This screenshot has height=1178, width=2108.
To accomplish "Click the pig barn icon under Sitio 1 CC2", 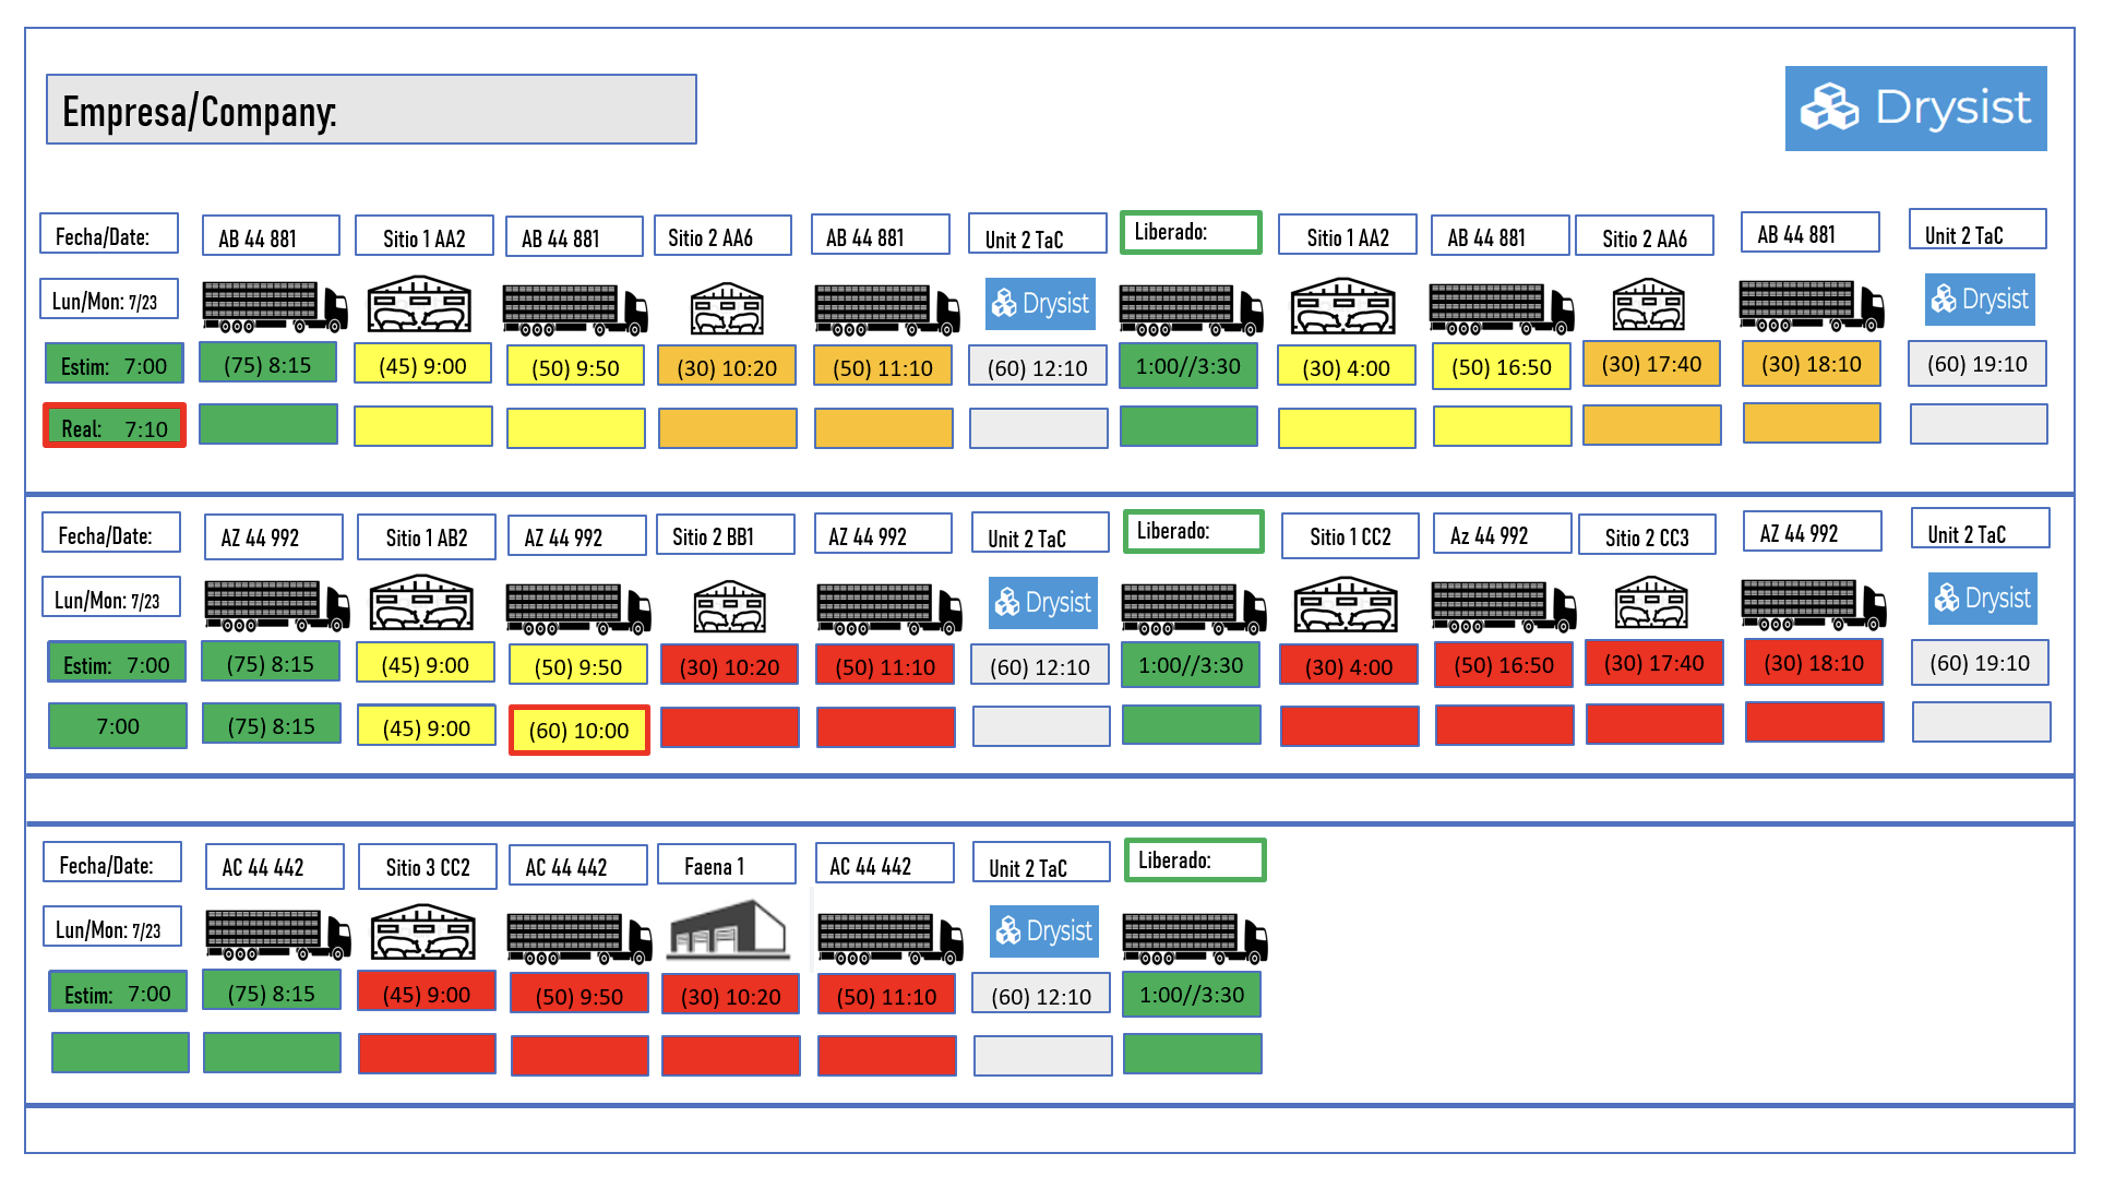I will click(x=1345, y=605).
